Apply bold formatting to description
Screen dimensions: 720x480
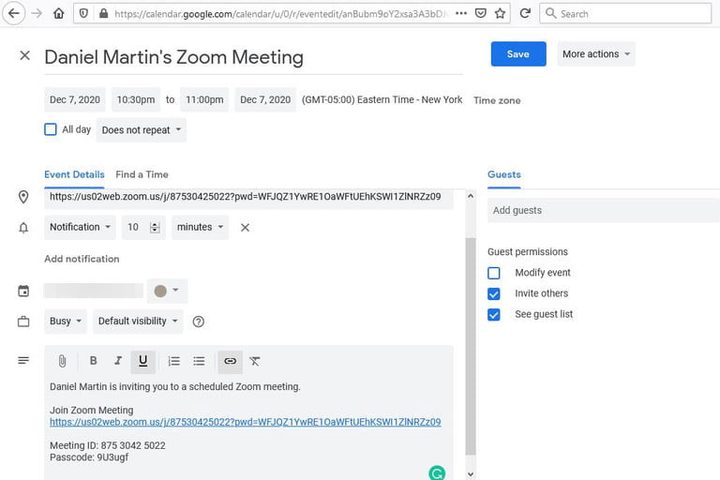pos(93,361)
